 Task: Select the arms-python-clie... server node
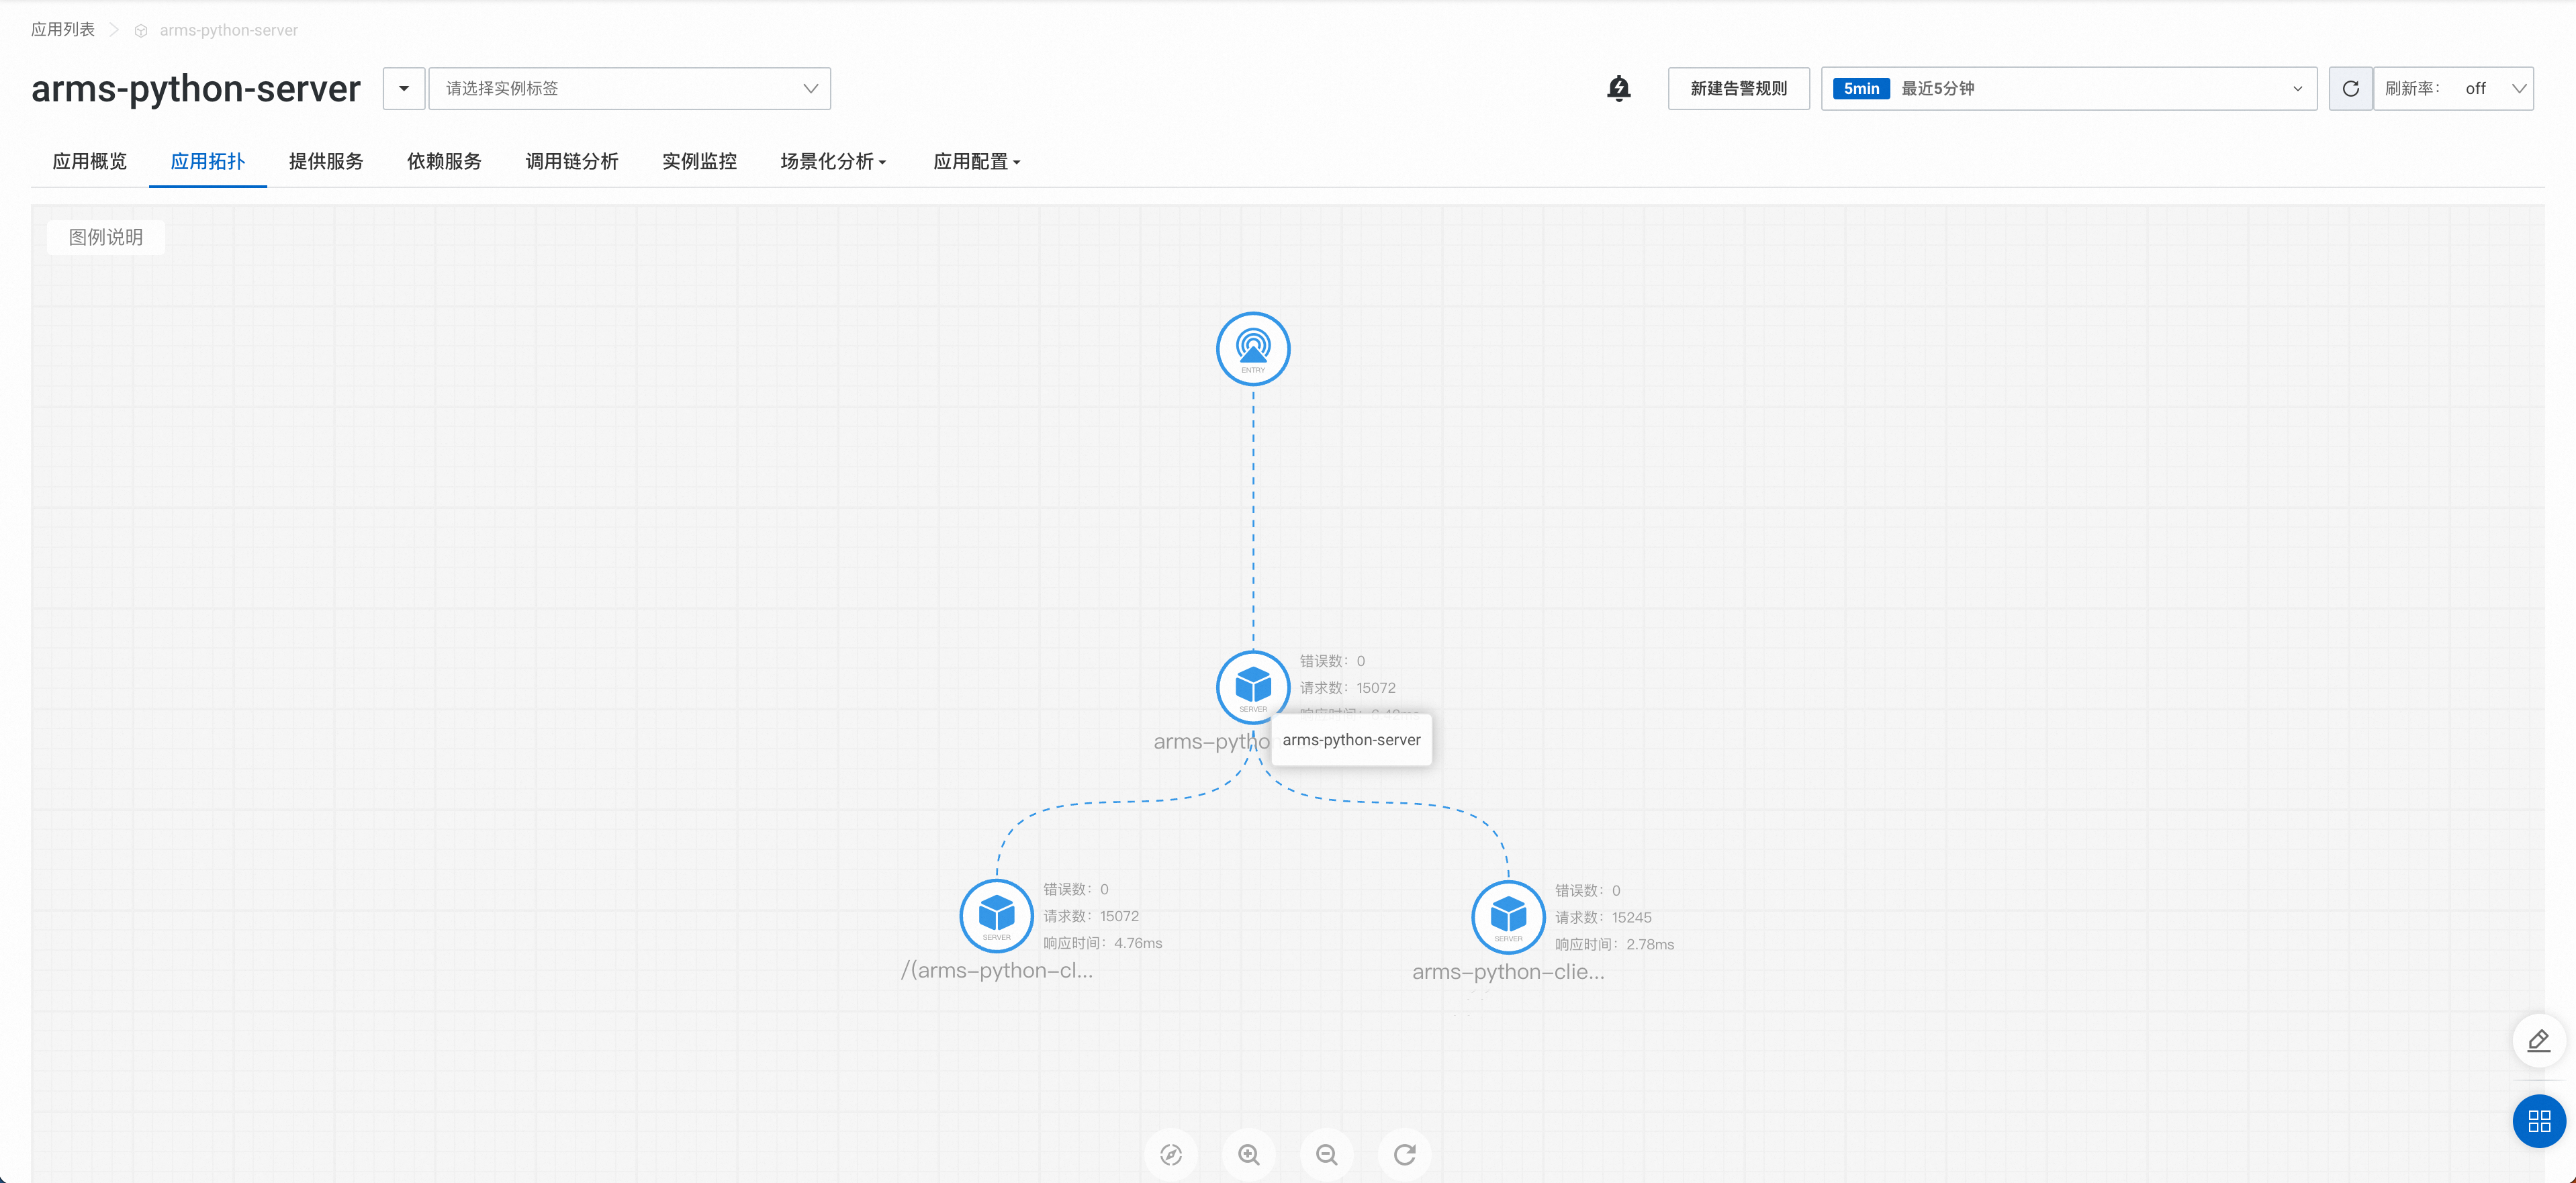[x=1508, y=915]
